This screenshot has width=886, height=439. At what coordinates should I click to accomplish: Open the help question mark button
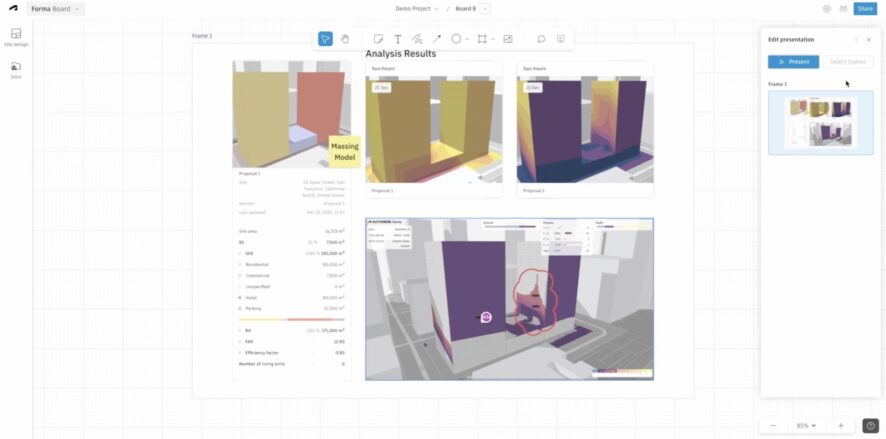(870, 425)
